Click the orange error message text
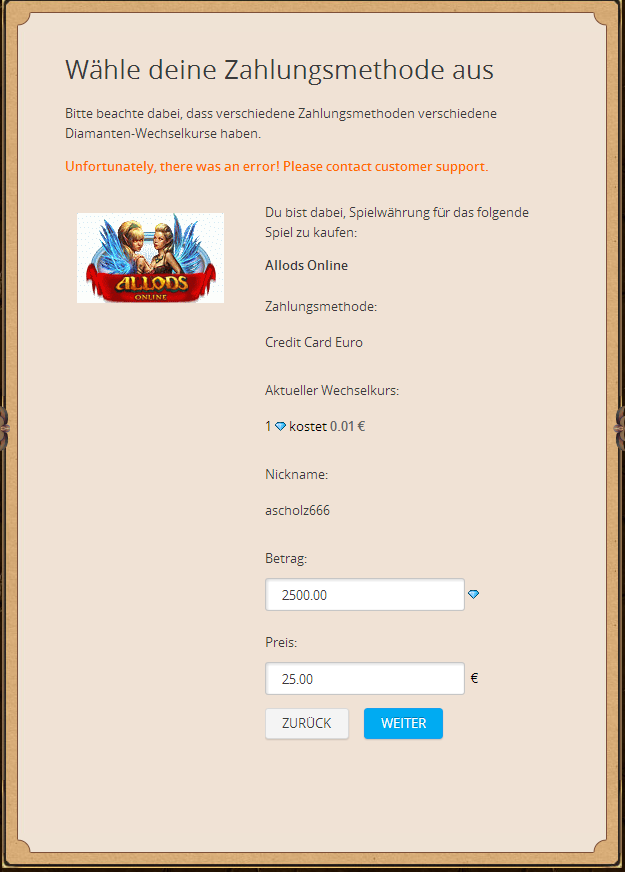 276,166
